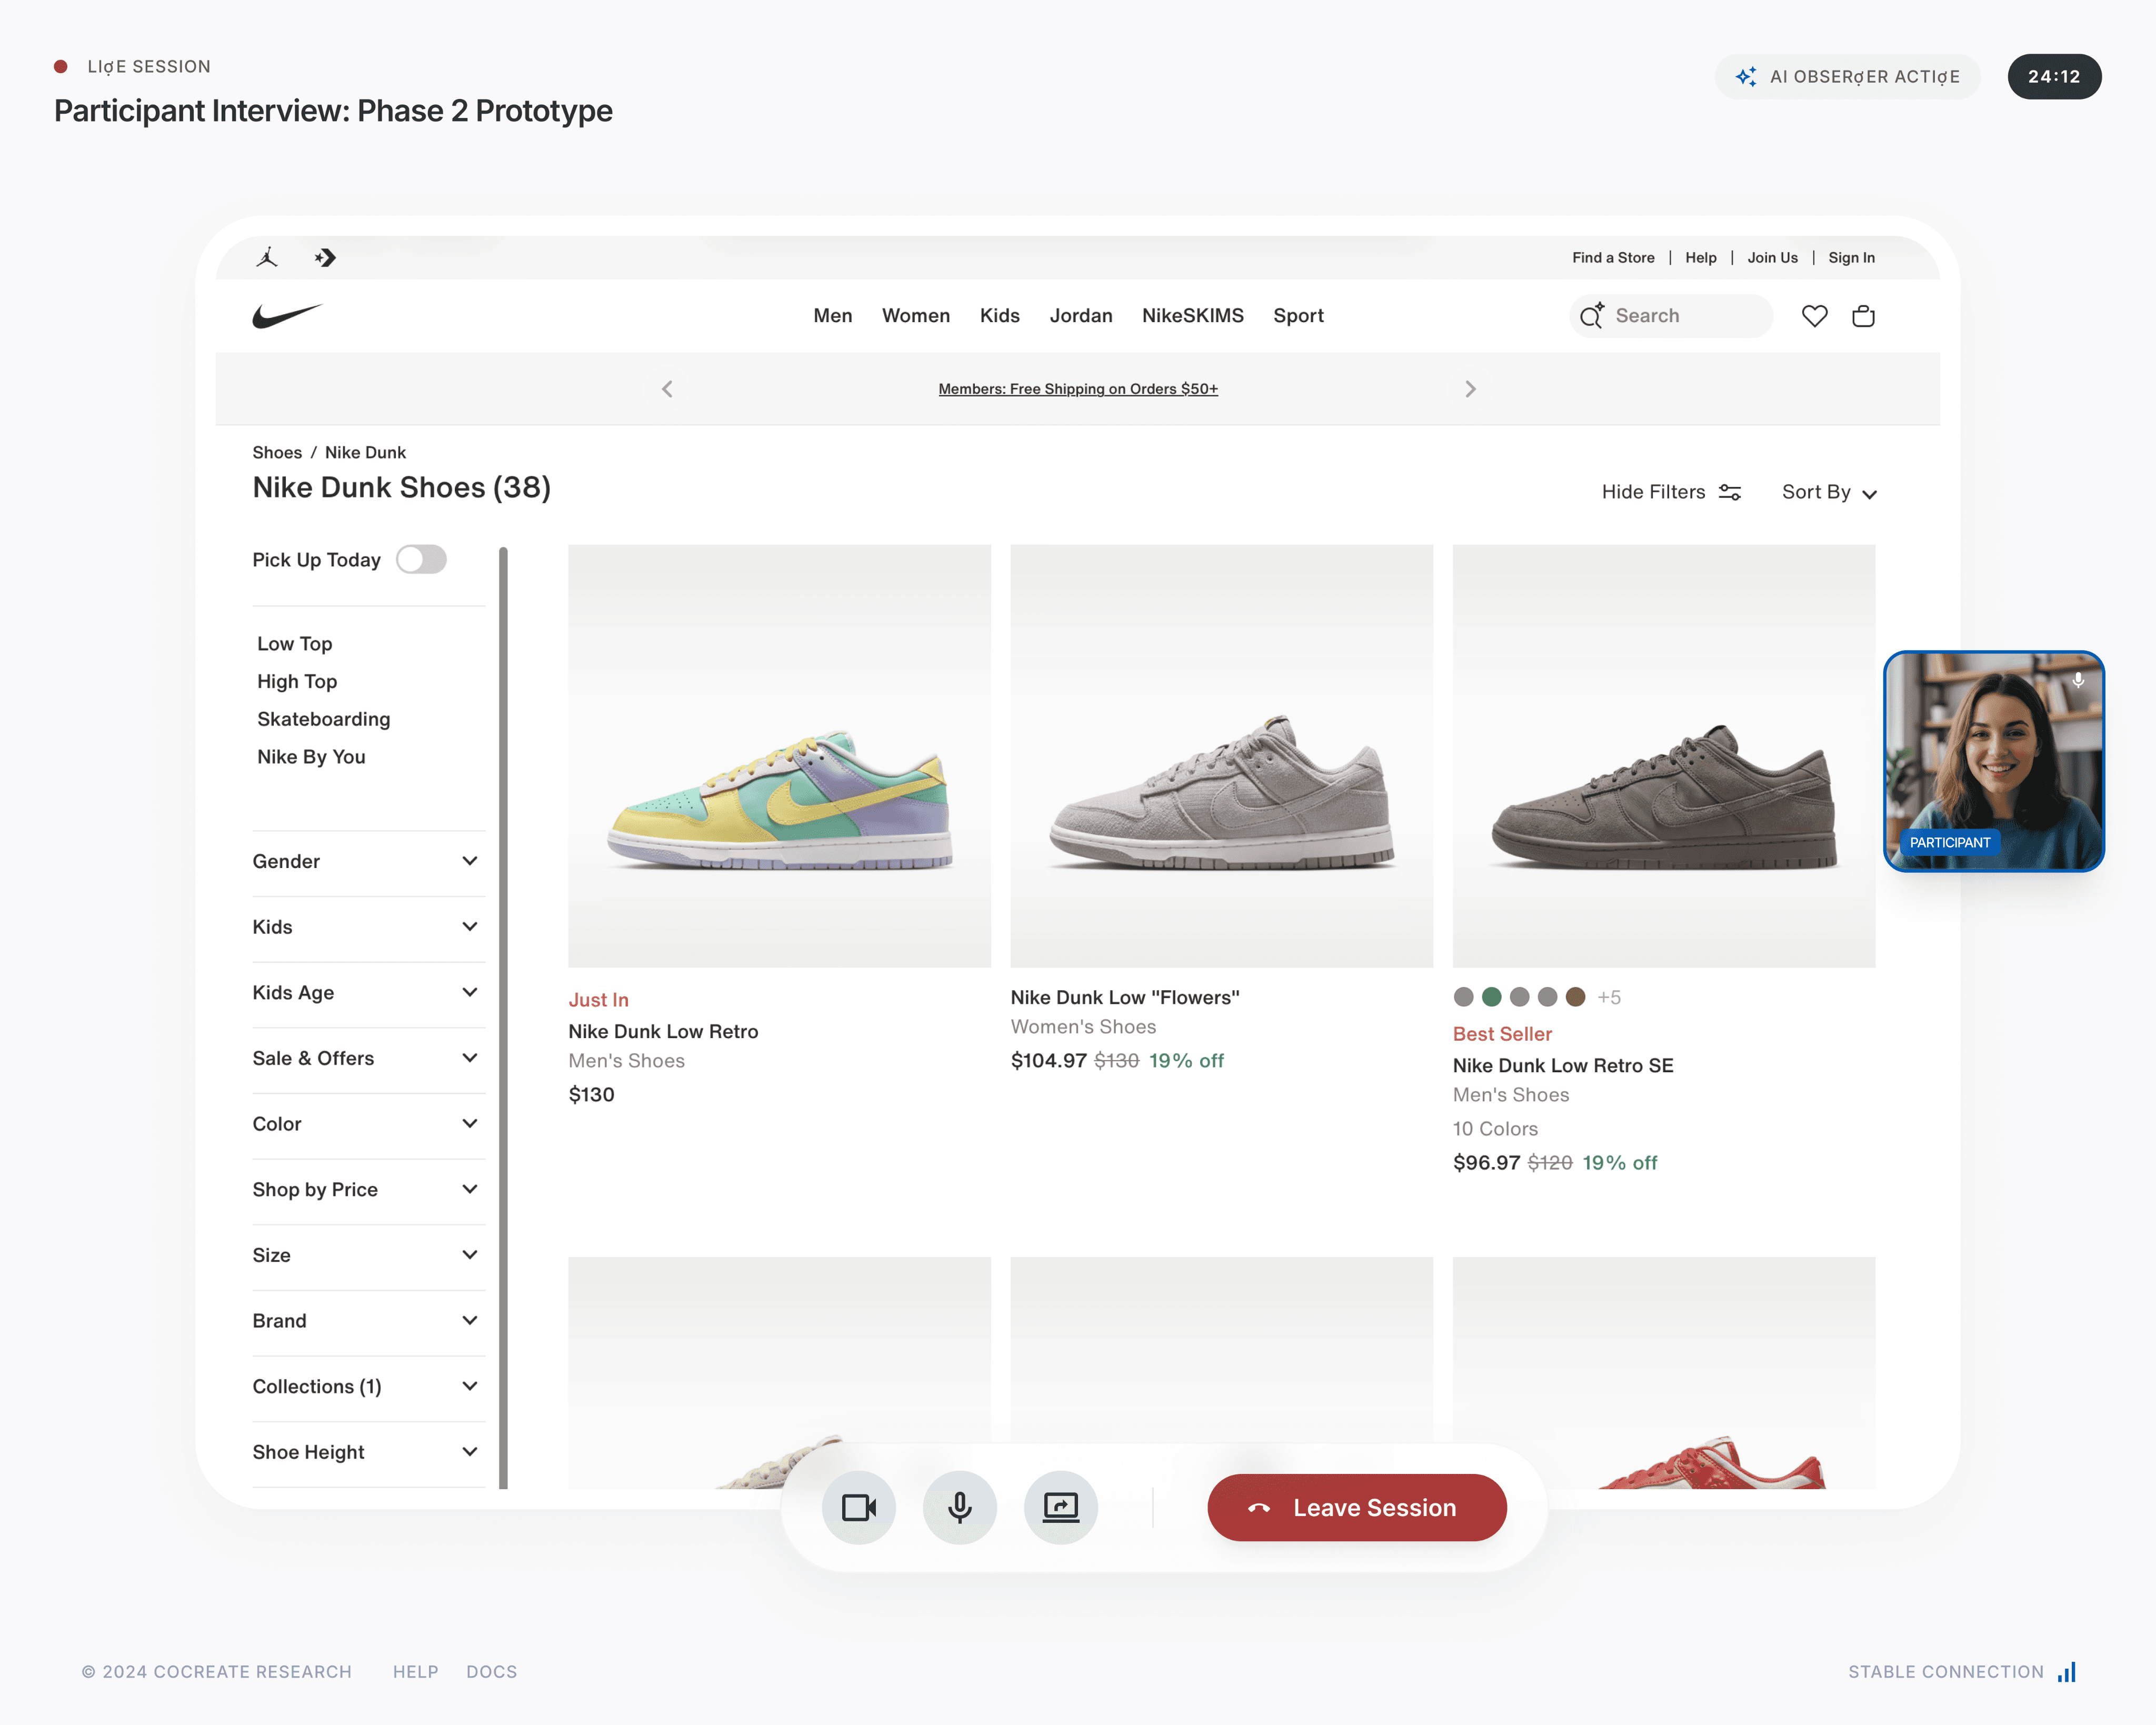Click the Jordan Jumpman logo
The width and height of the screenshot is (2156, 1725).
coord(267,258)
